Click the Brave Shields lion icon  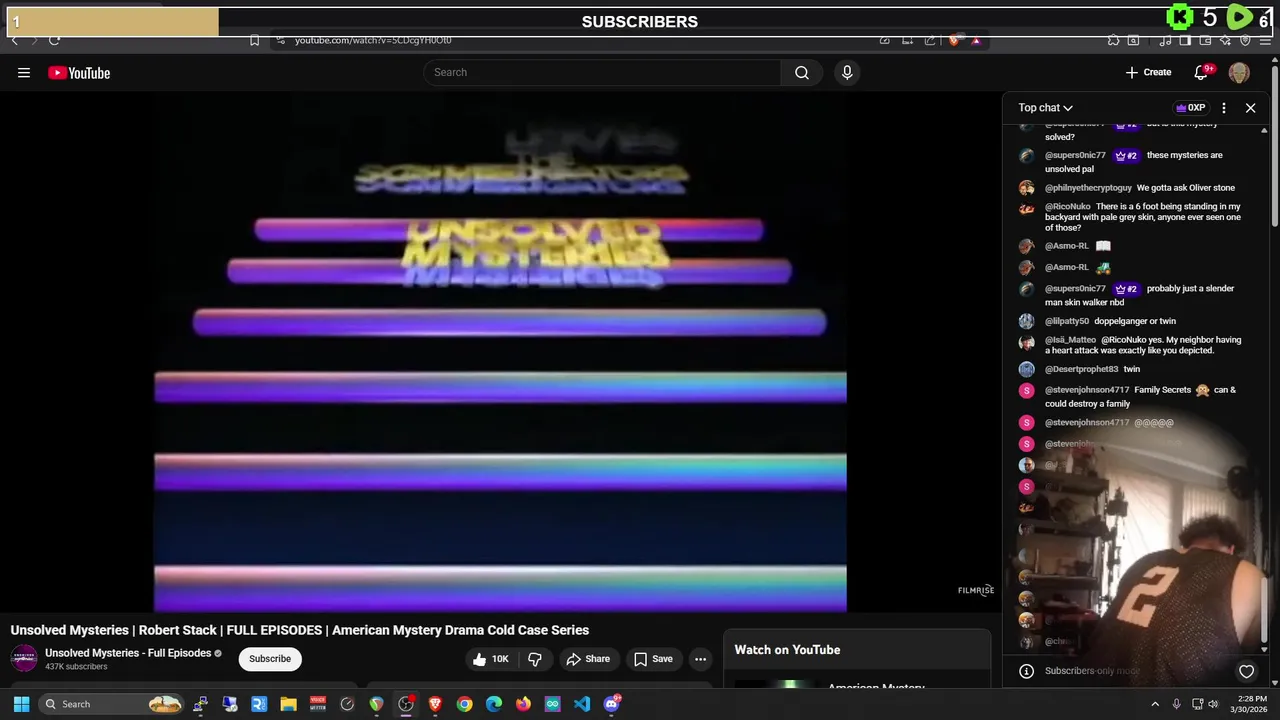956,40
